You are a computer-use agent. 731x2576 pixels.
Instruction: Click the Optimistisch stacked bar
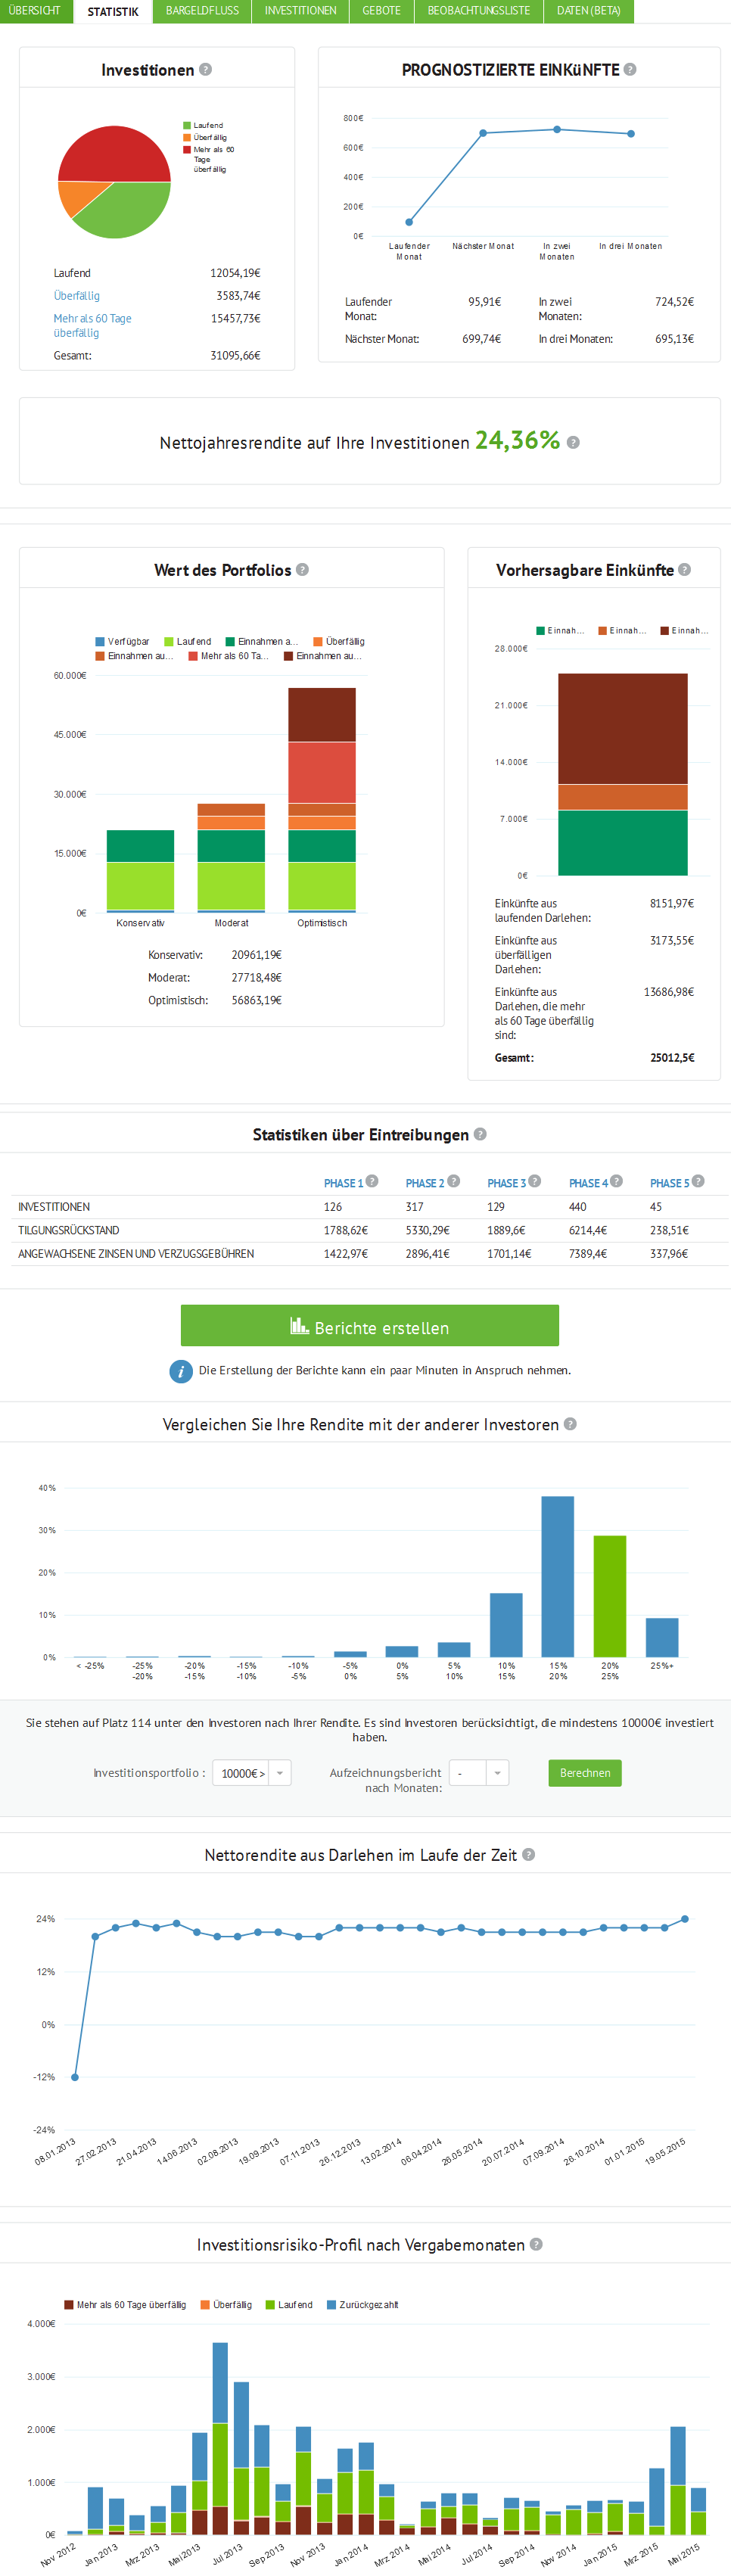(322, 800)
